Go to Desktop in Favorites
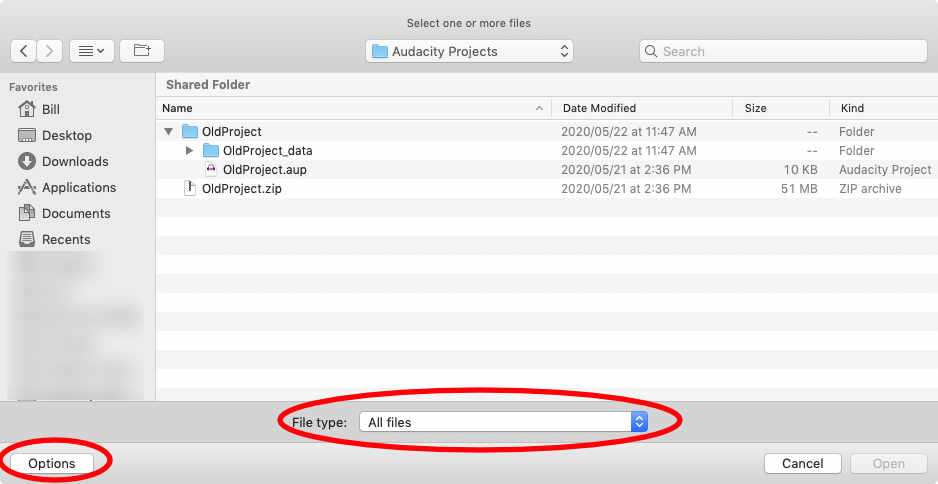This screenshot has width=938, height=484. [x=66, y=135]
